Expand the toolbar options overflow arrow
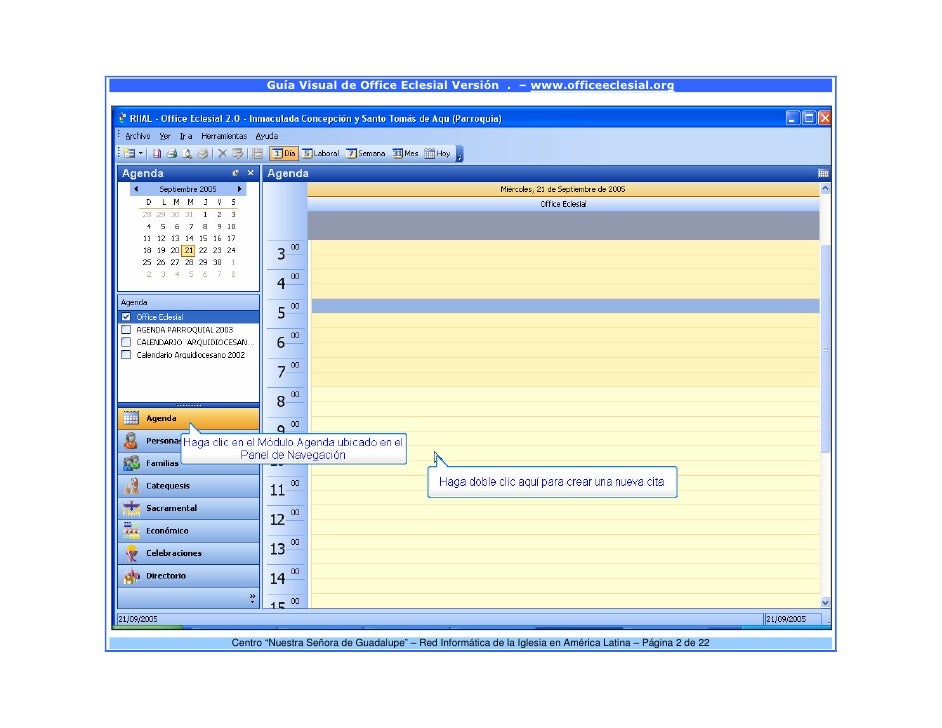This screenshot has width=942, height=728. pyautogui.click(x=460, y=154)
